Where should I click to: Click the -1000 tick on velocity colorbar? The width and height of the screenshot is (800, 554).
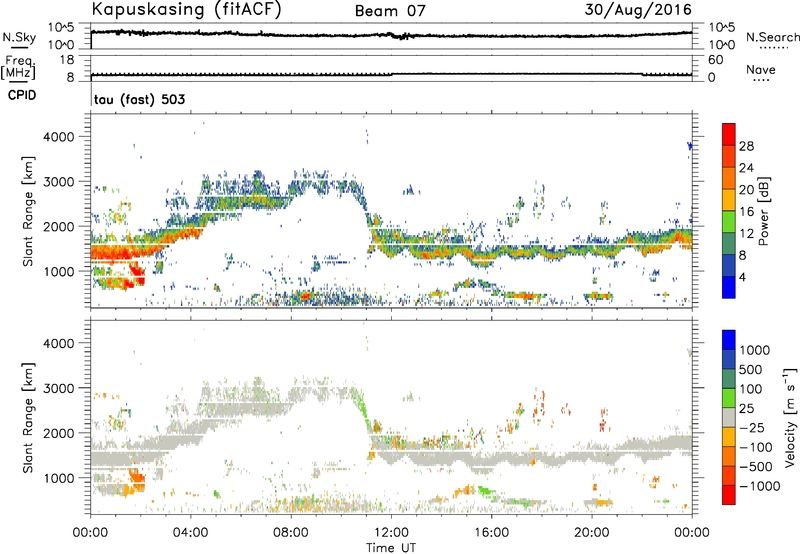[x=760, y=486]
